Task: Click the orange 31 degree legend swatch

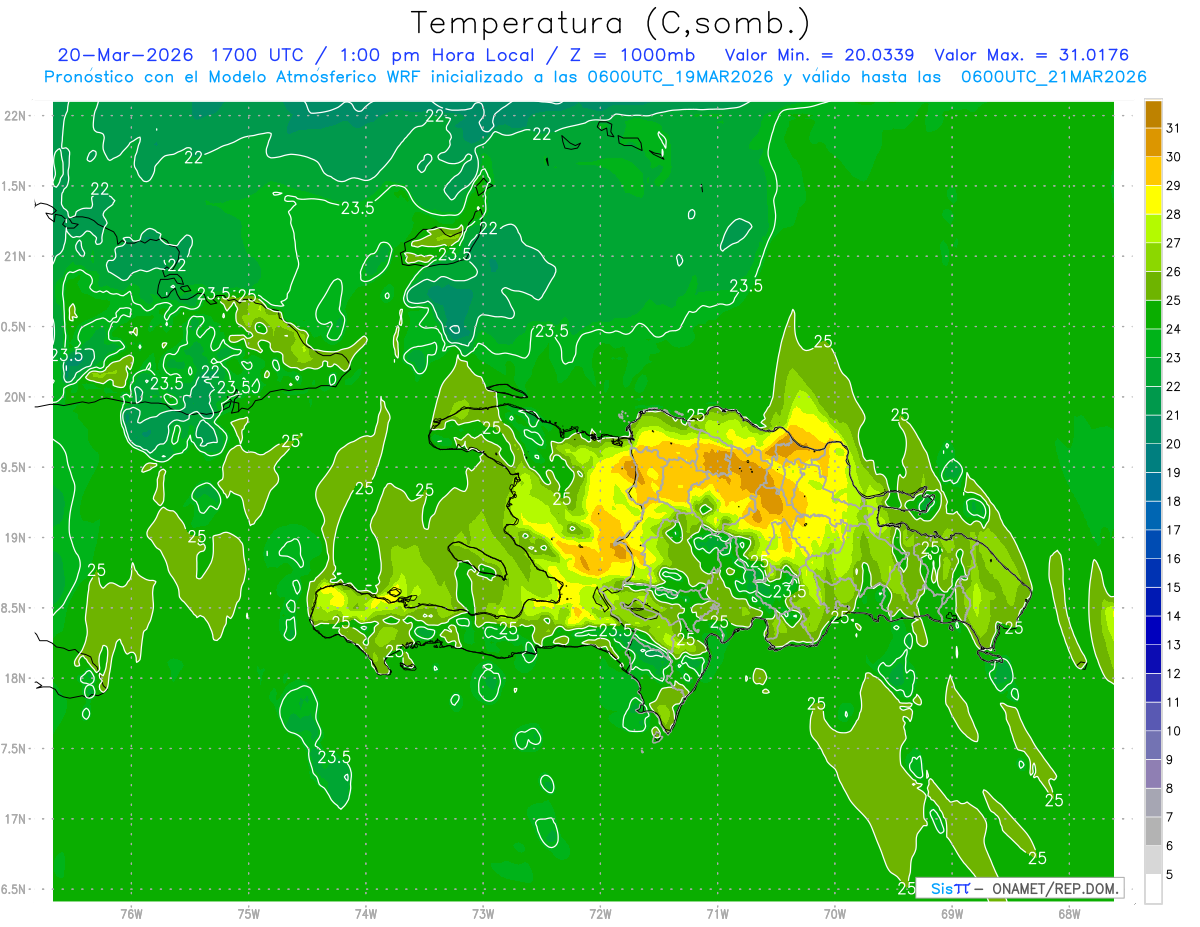Action: pyautogui.click(x=1153, y=113)
